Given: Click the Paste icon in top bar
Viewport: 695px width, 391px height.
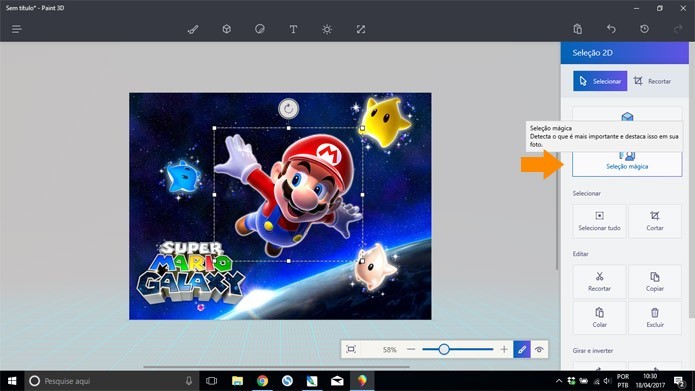Looking at the screenshot, I should click(x=578, y=29).
